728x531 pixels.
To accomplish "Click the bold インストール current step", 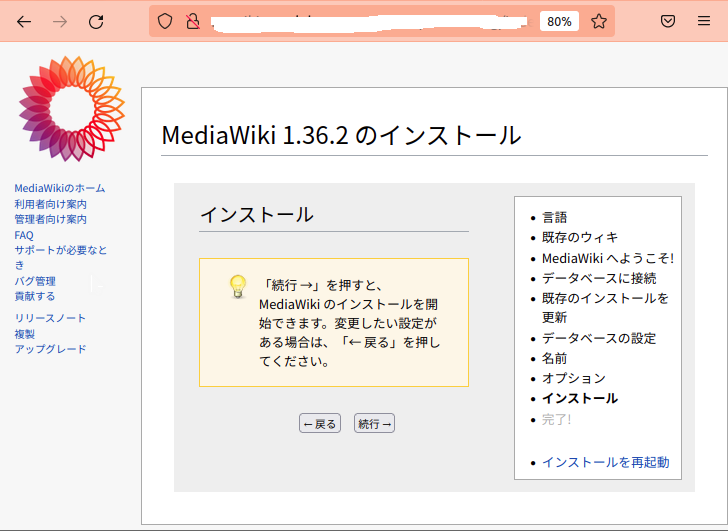I will click(580, 398).
